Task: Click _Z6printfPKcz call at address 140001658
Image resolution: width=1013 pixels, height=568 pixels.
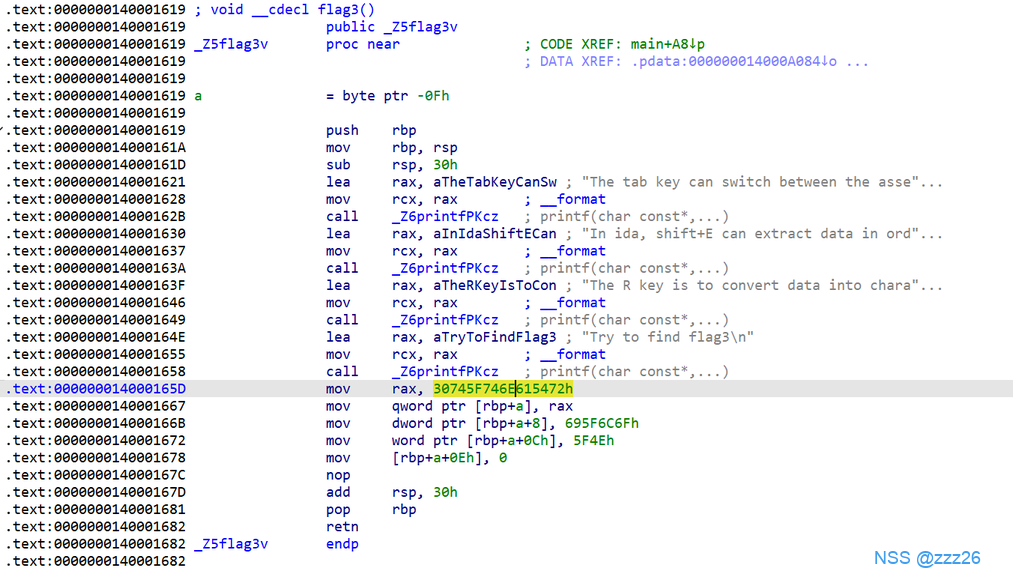Action: click(x=445, y=371)
